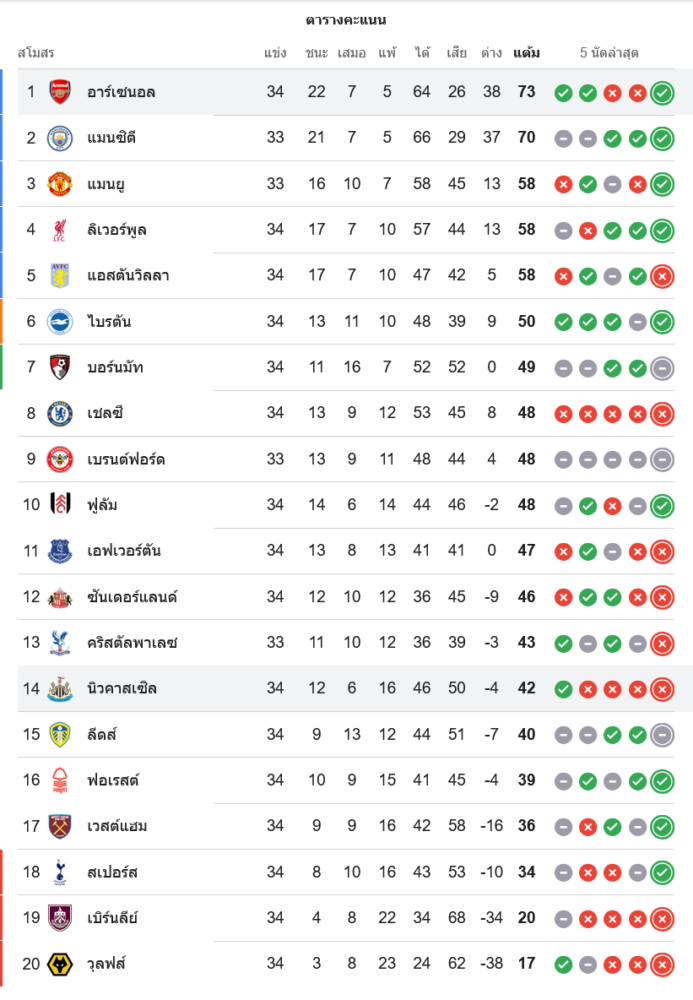The image size is (693, 1000).
Task: Select the แต้ม points column header
Action: click(x=526, y=52)
